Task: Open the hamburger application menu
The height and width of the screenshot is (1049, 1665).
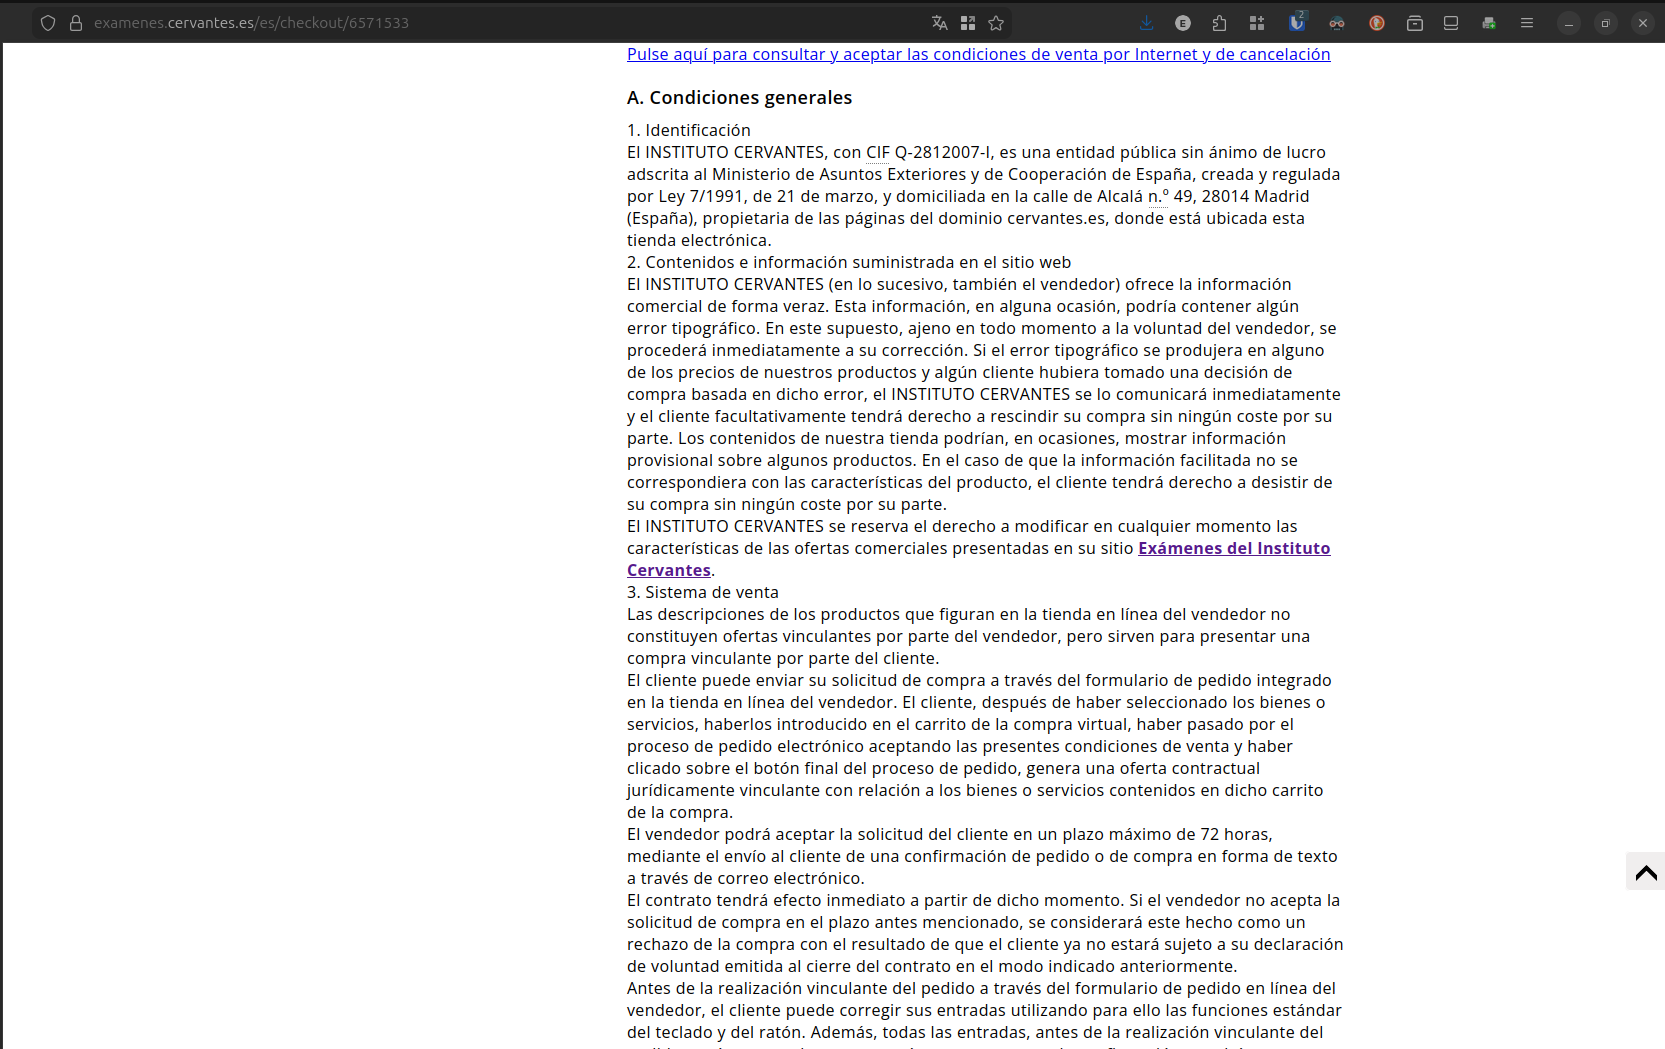Action: [1527, 22]
